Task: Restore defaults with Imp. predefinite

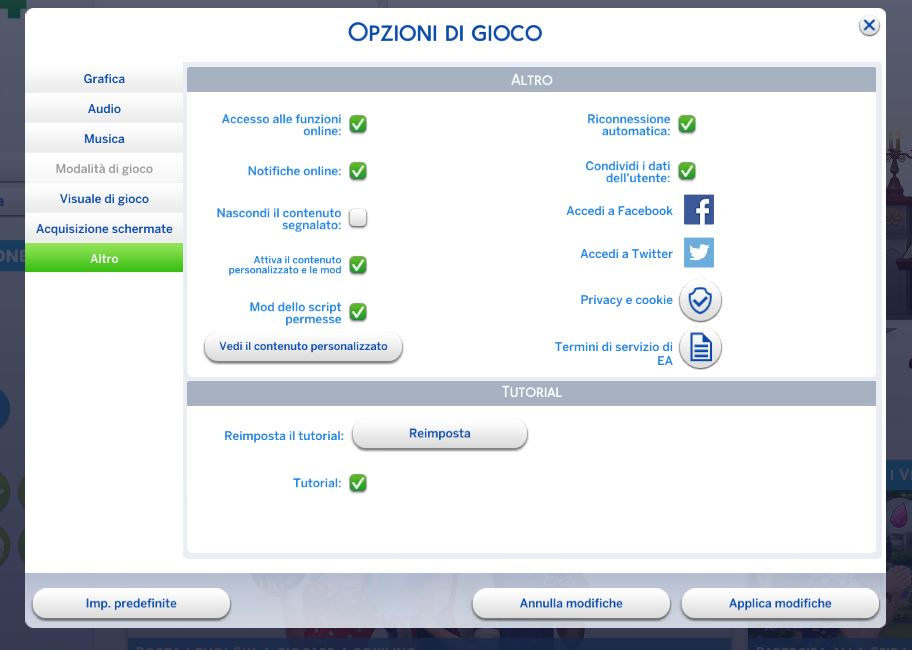Action: click(131, 604)
